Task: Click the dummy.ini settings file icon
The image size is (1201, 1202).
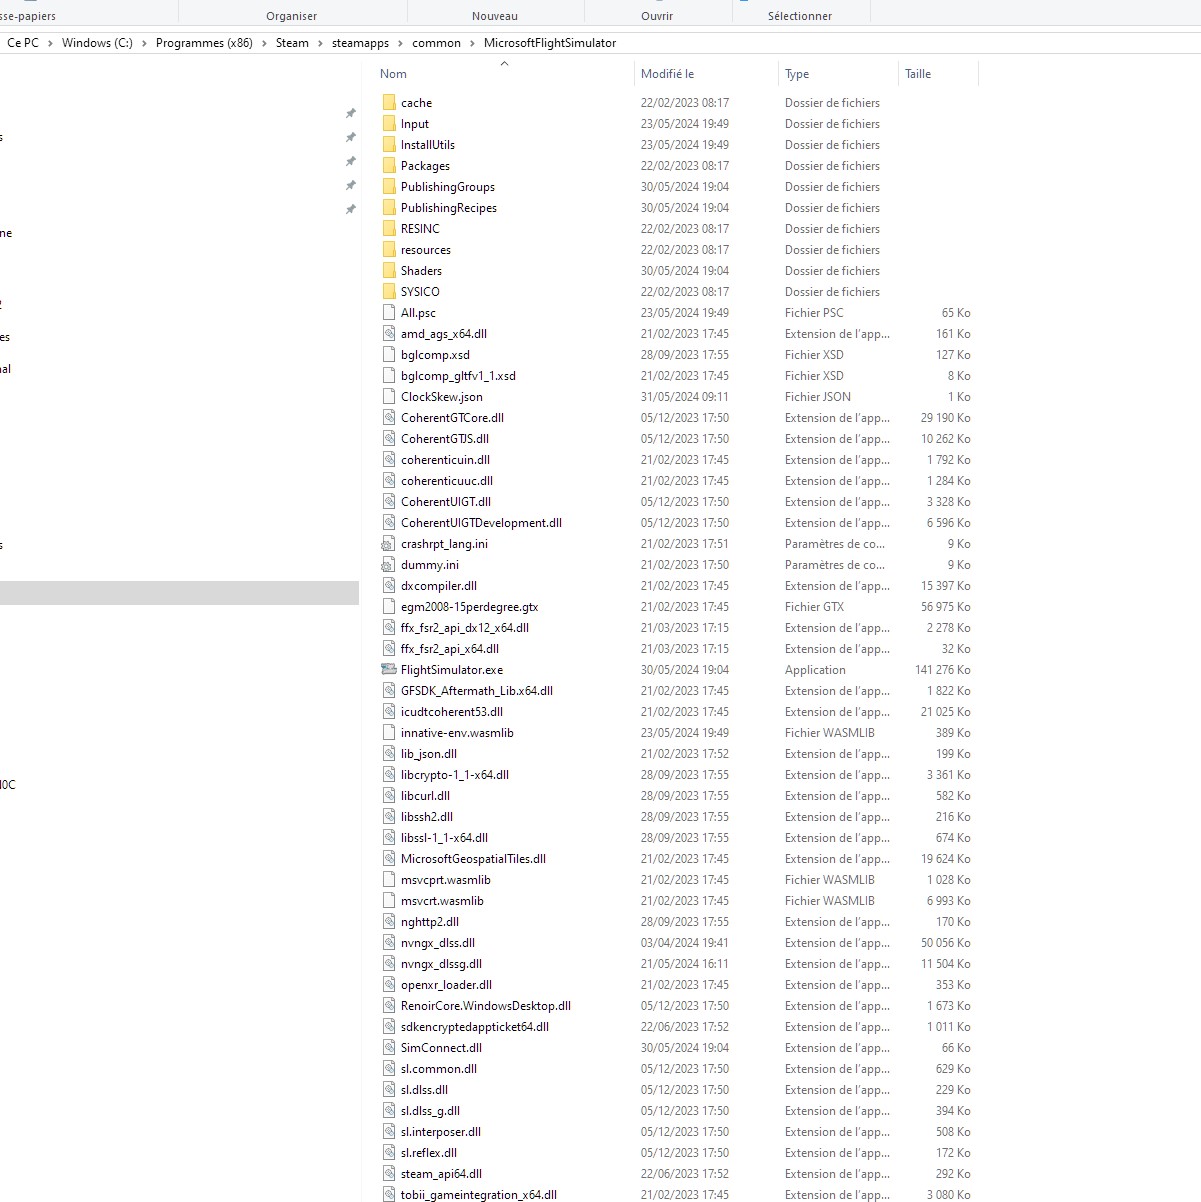Action: tap(389, 564)
